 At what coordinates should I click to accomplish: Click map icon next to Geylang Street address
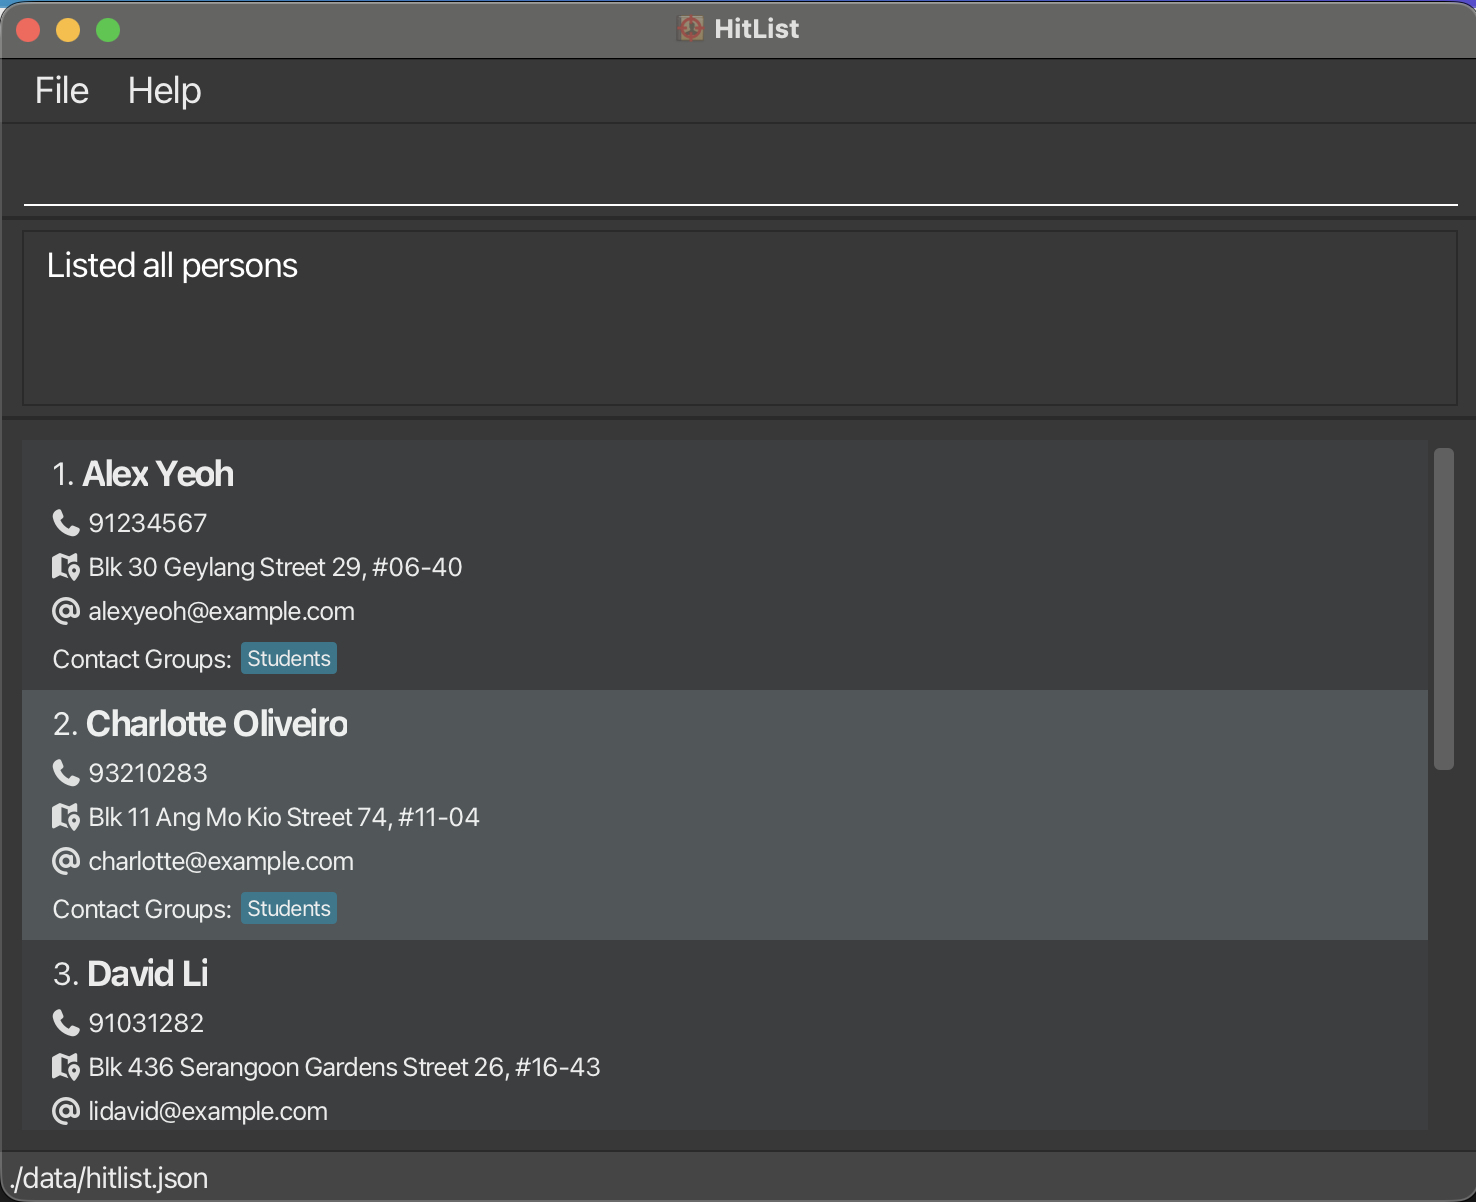66,567
